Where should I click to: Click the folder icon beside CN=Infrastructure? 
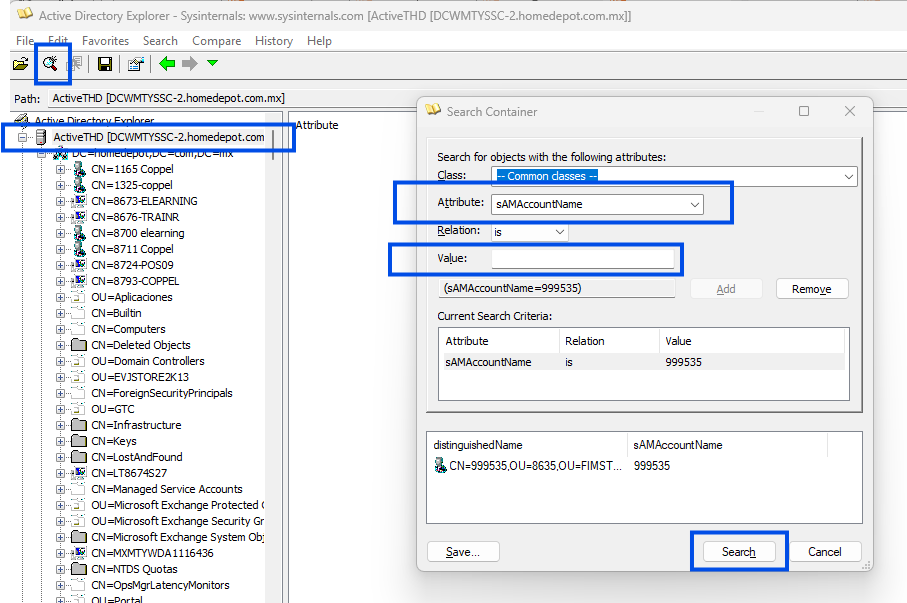pos(79,425)
